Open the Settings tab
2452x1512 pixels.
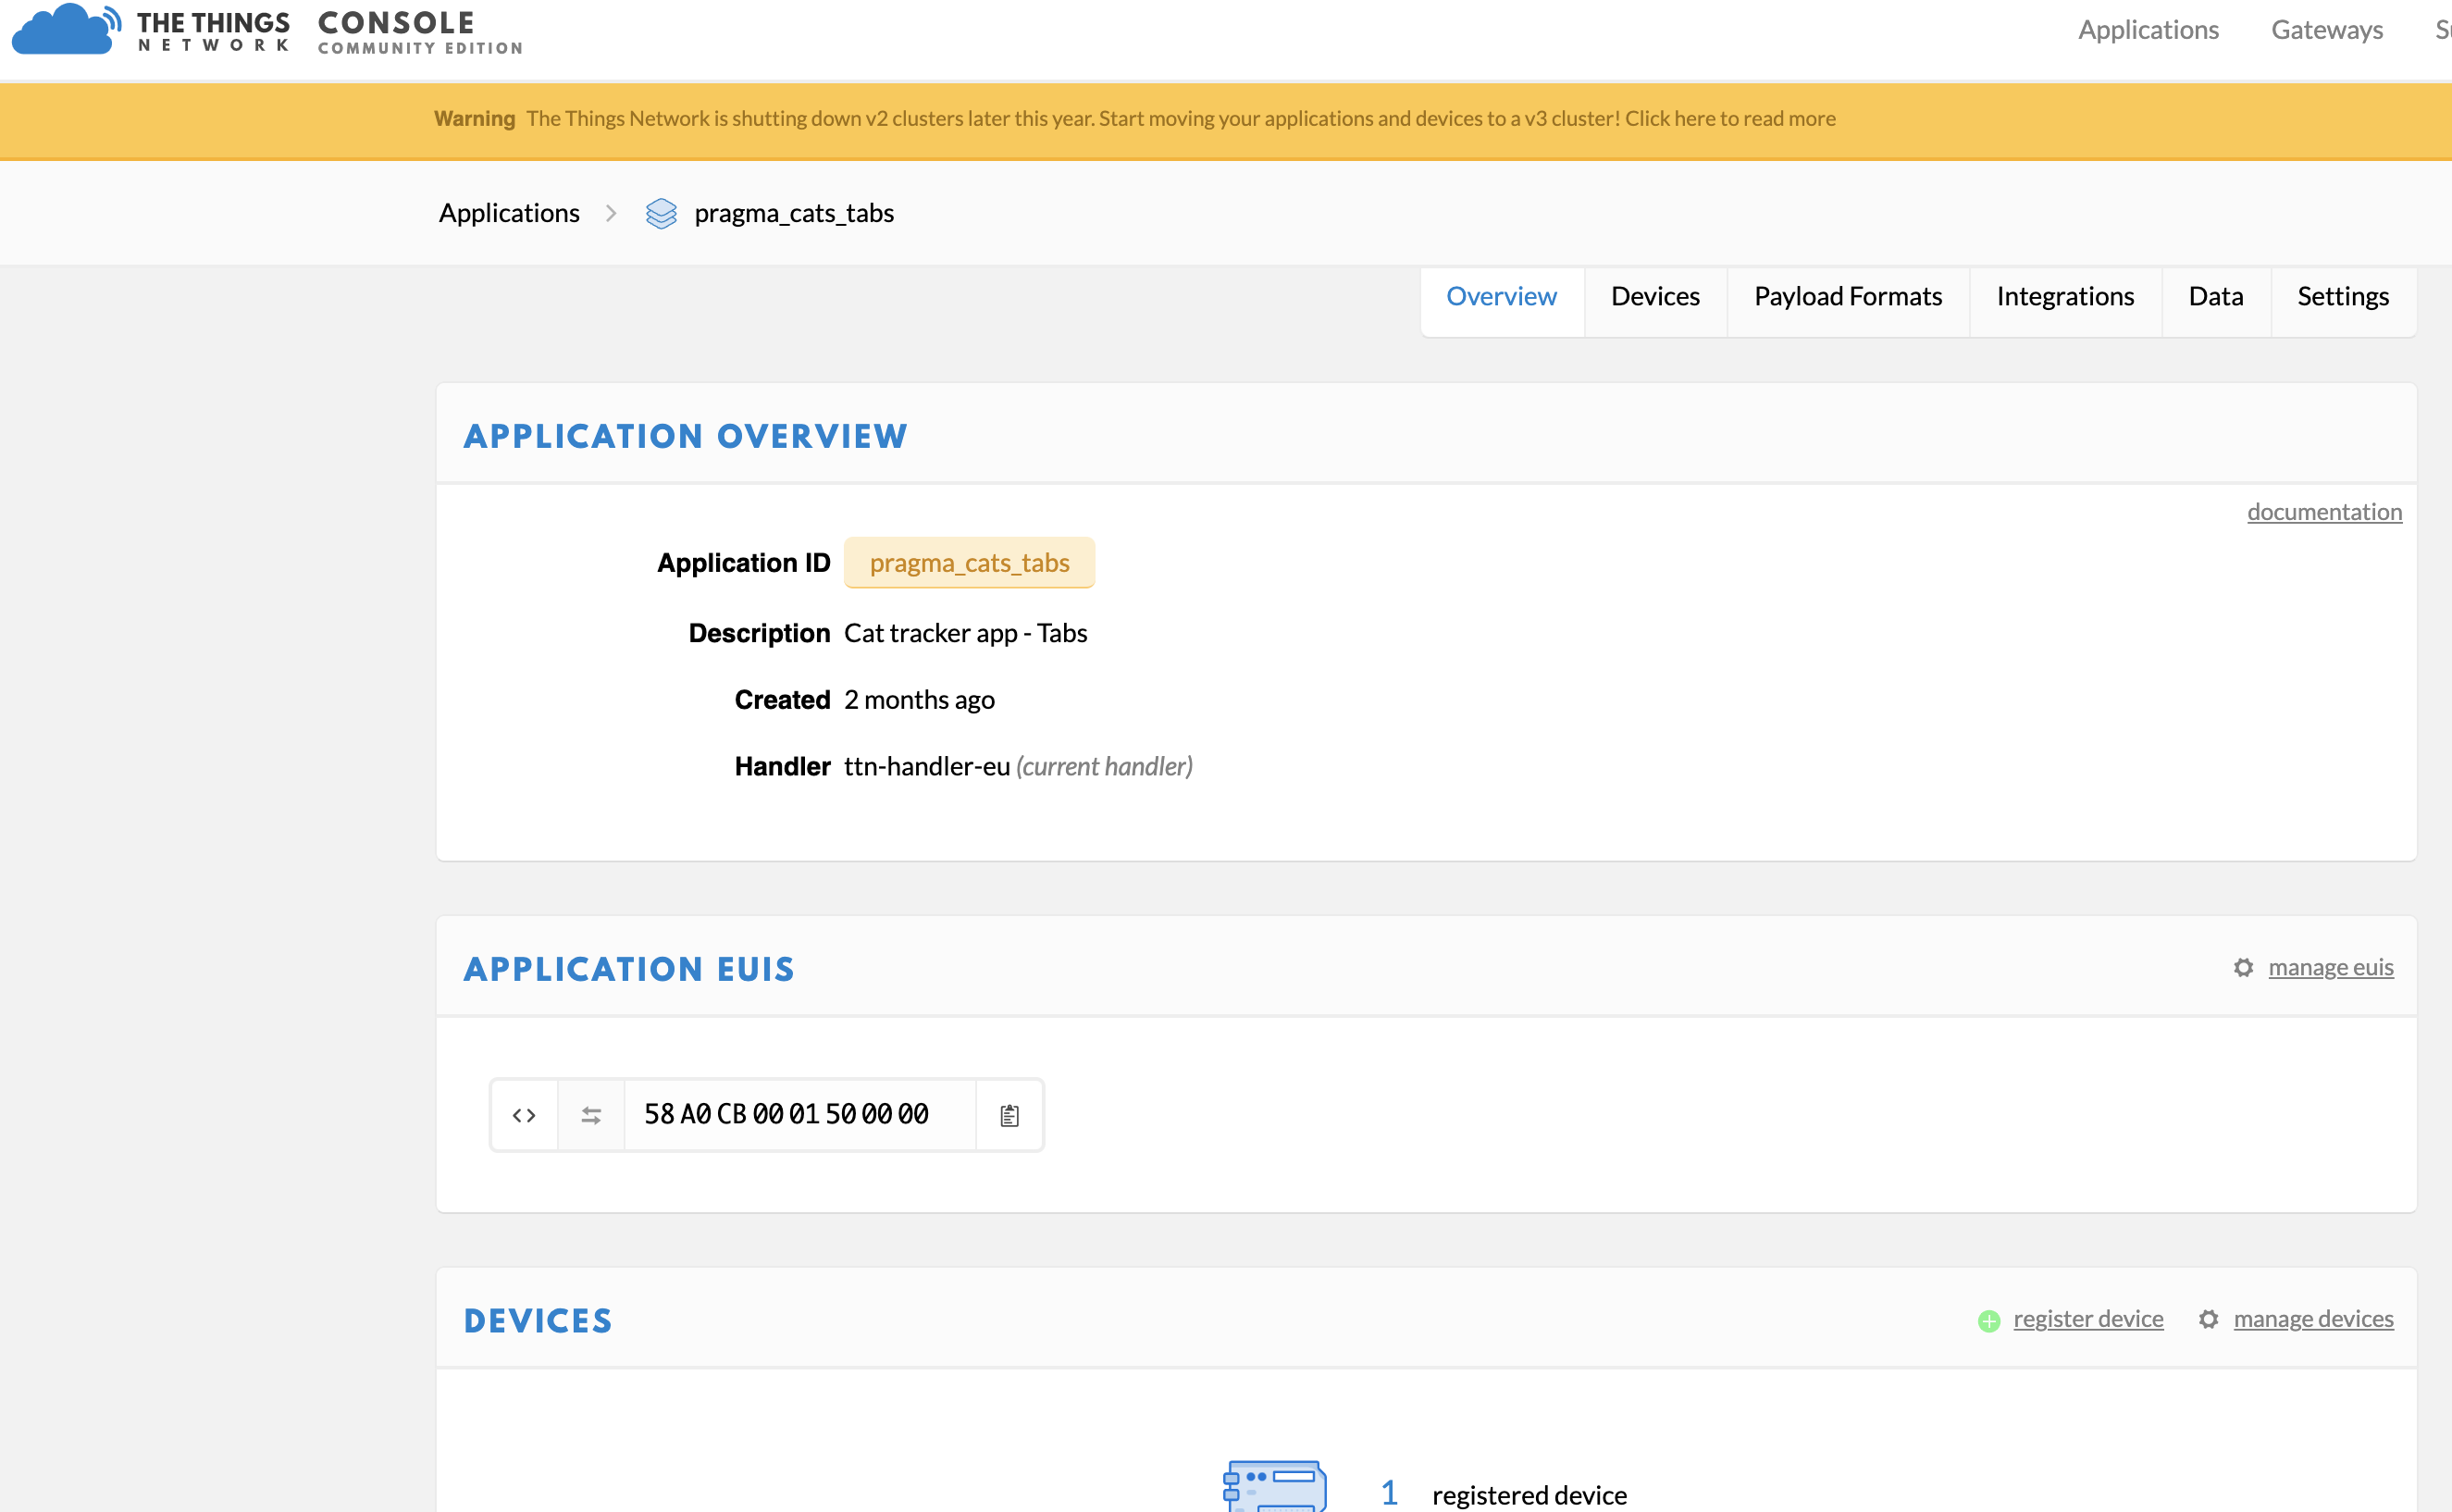point(2344,294)
